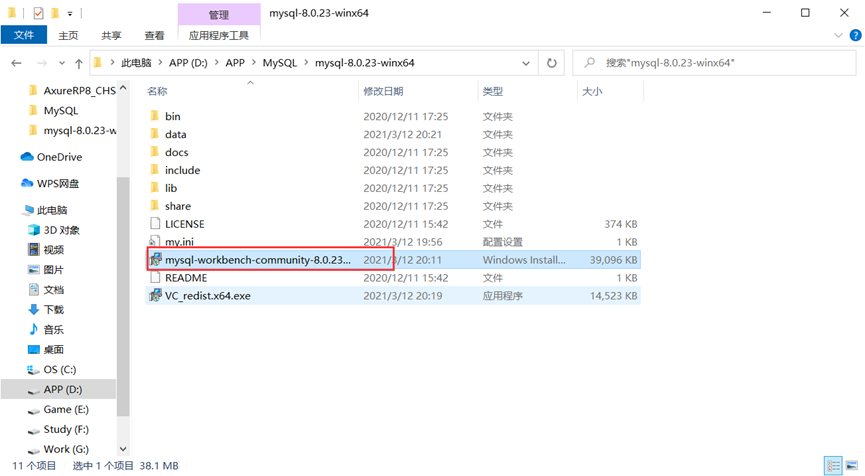865x476 pixels.
Task: Click navigation pane vertical scrollbar thumb
Action: (123, 297)
